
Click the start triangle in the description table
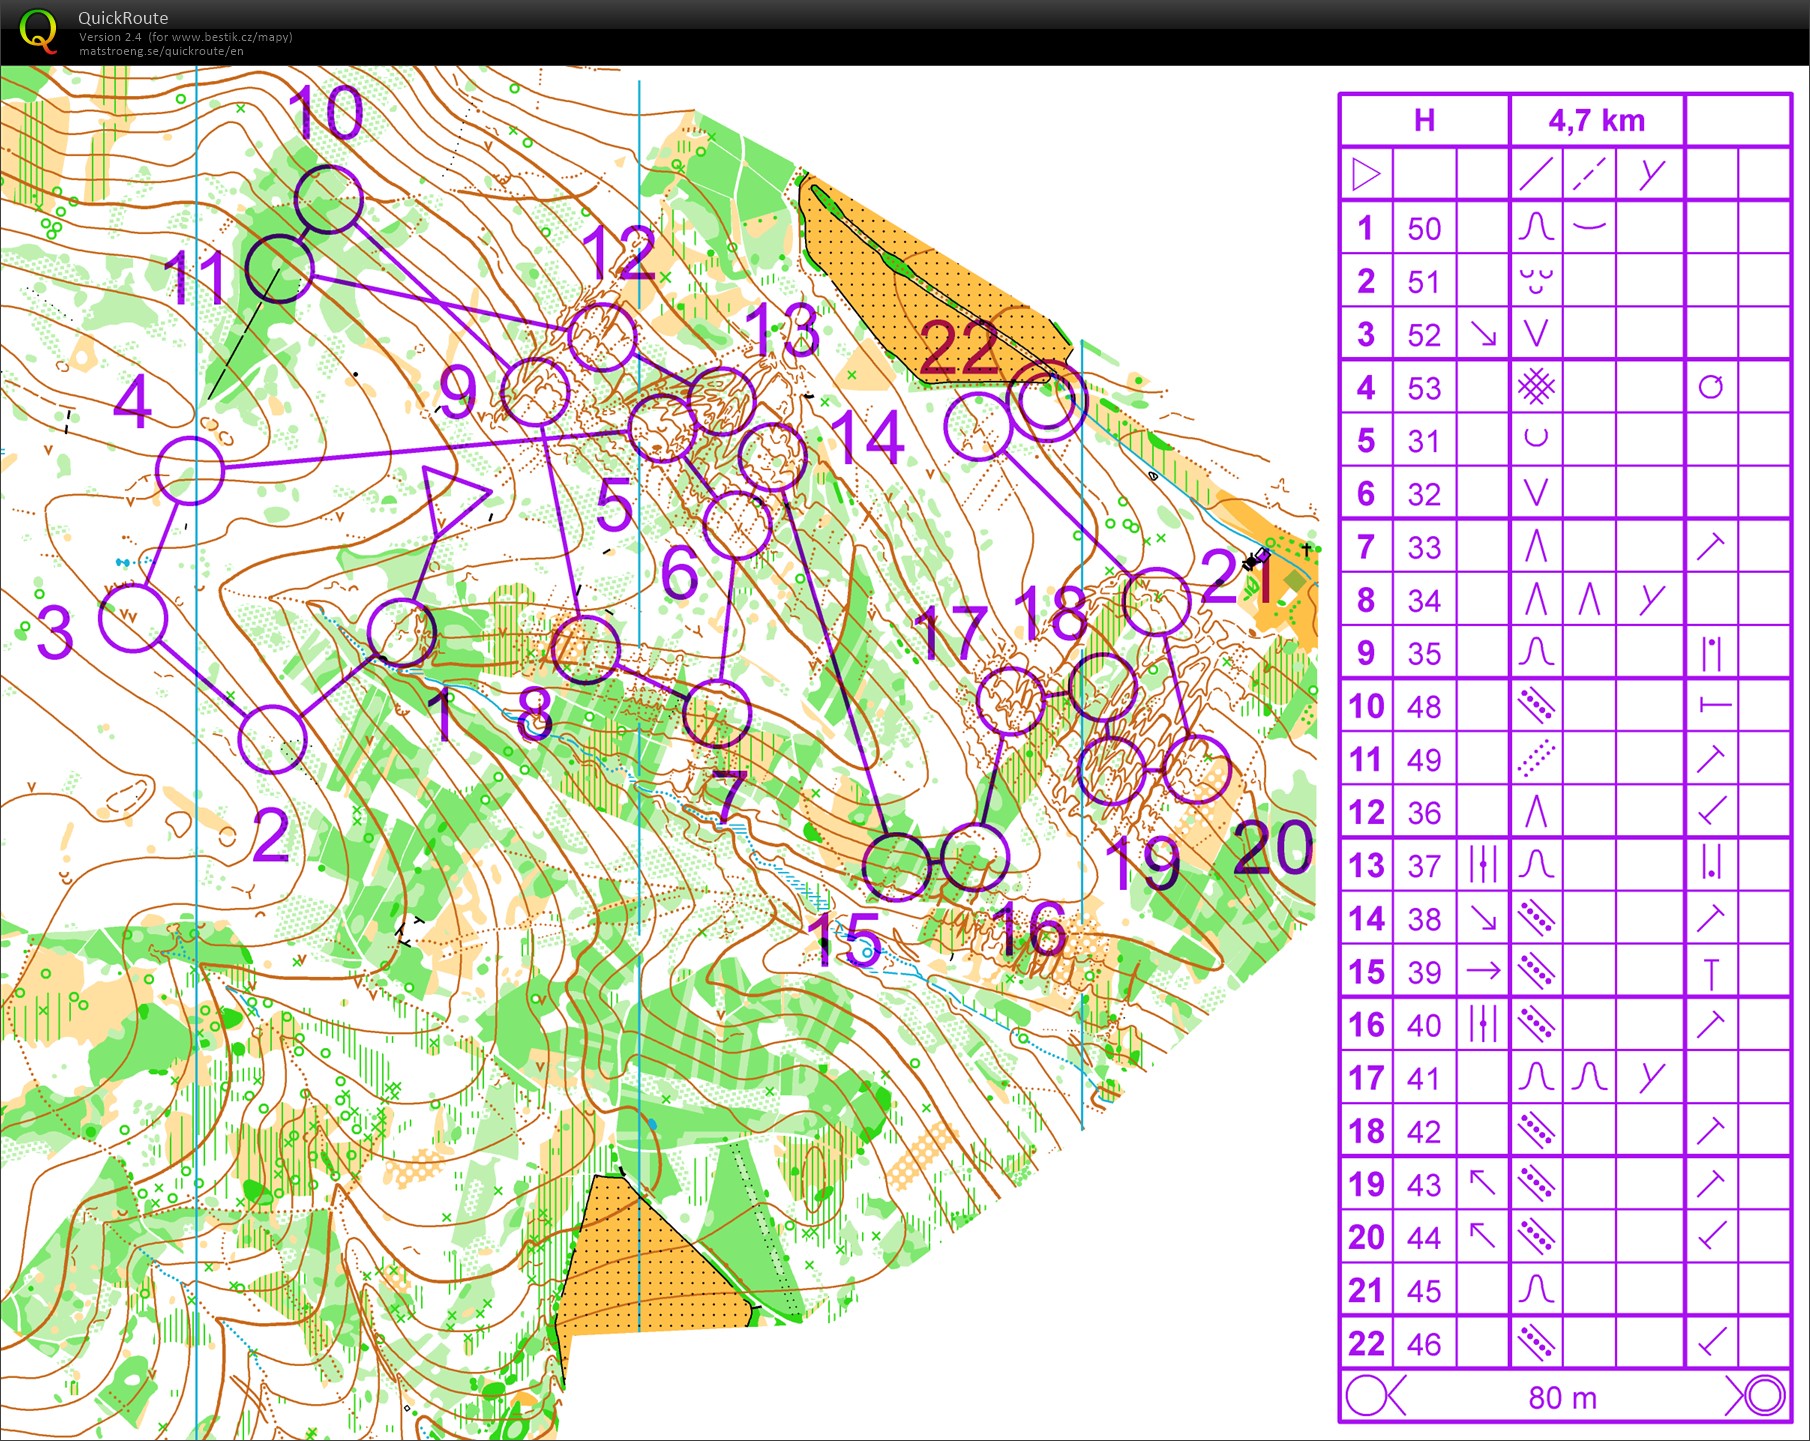1365,174
